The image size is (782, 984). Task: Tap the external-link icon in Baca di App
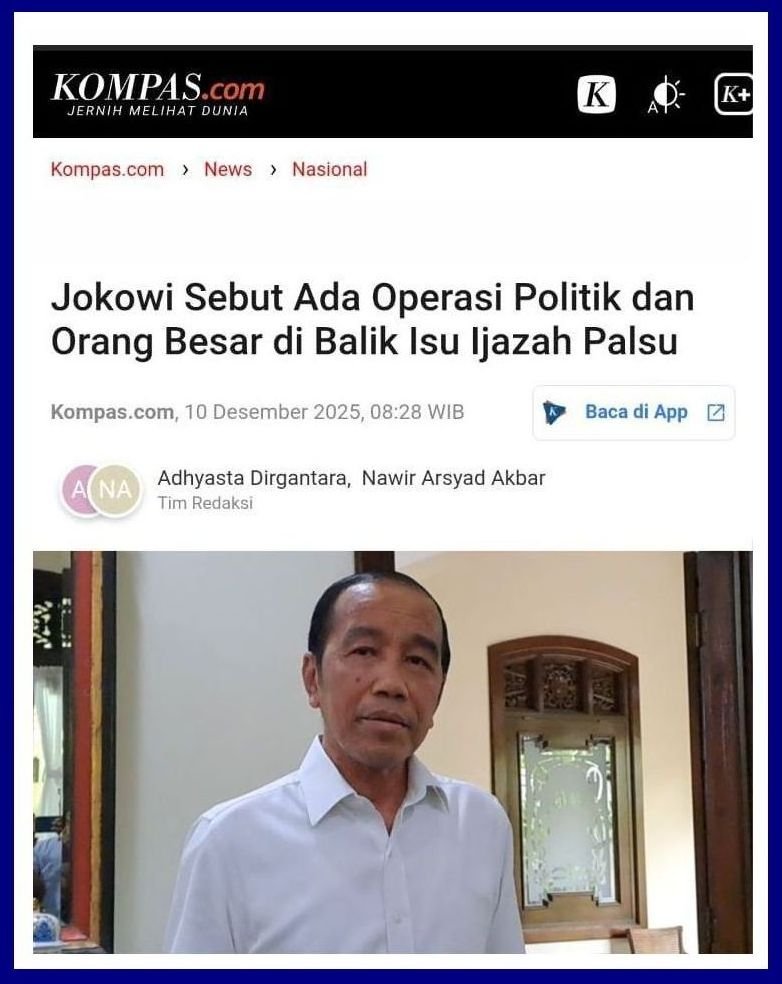(715, 412)
